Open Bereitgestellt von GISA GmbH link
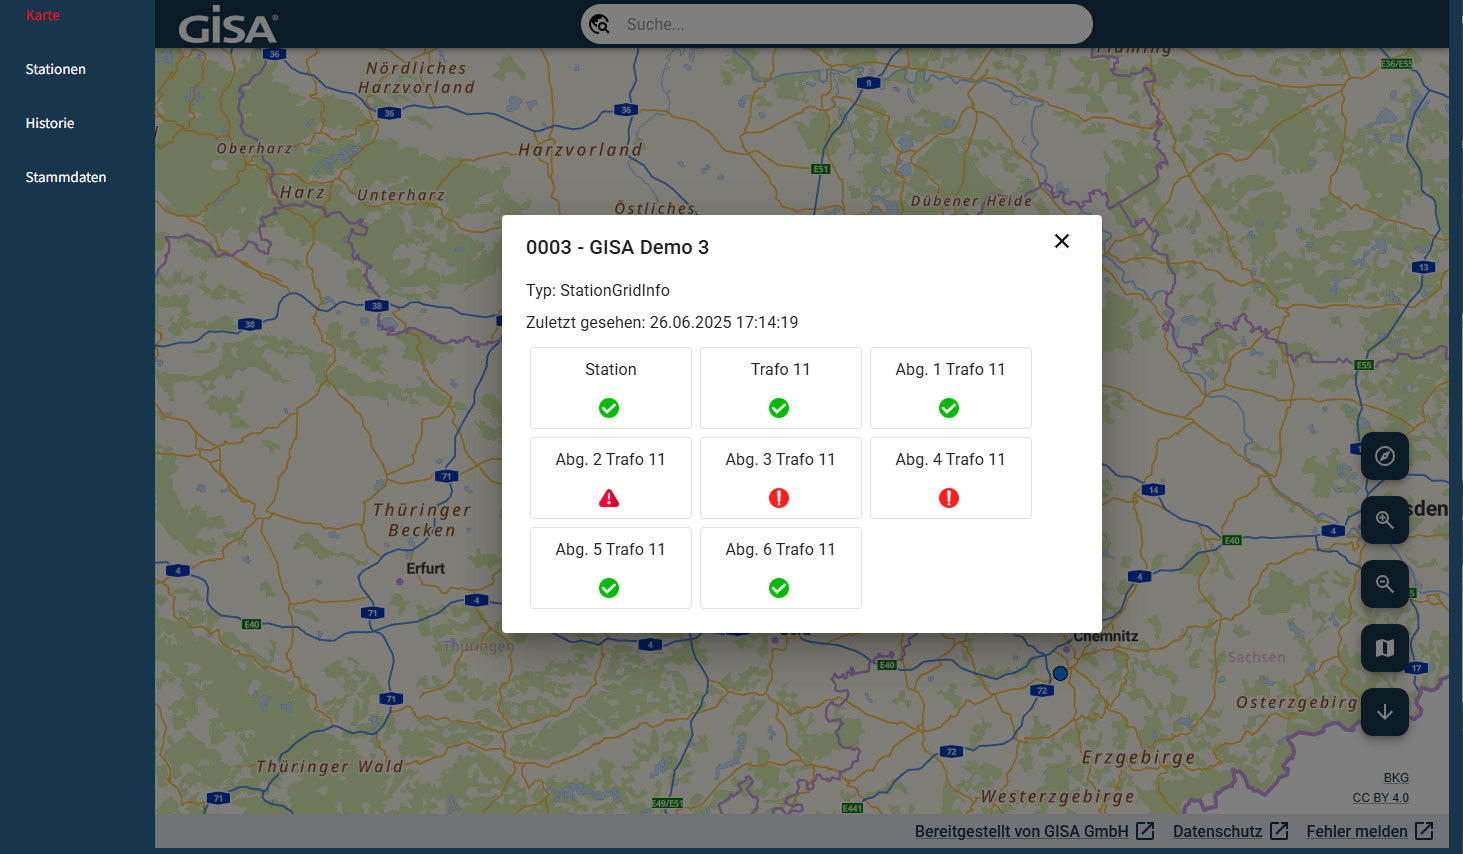This screenshot has height=854, width=1463. tap(1033, 831)
